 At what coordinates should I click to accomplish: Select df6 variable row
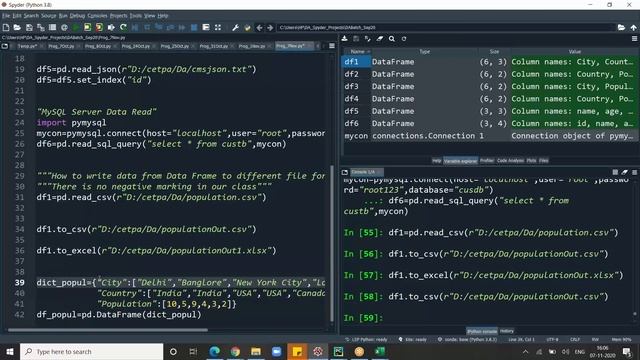coord(490,123)
